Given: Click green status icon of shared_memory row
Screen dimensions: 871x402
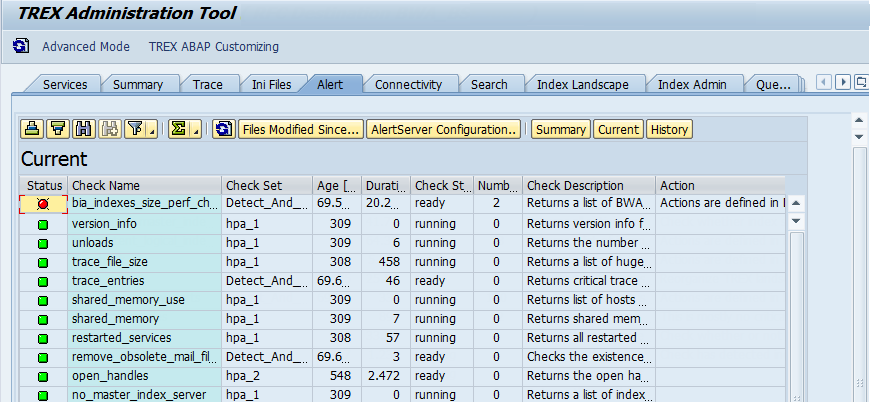Looking at the screenshot, I should [x=43, y=319].
